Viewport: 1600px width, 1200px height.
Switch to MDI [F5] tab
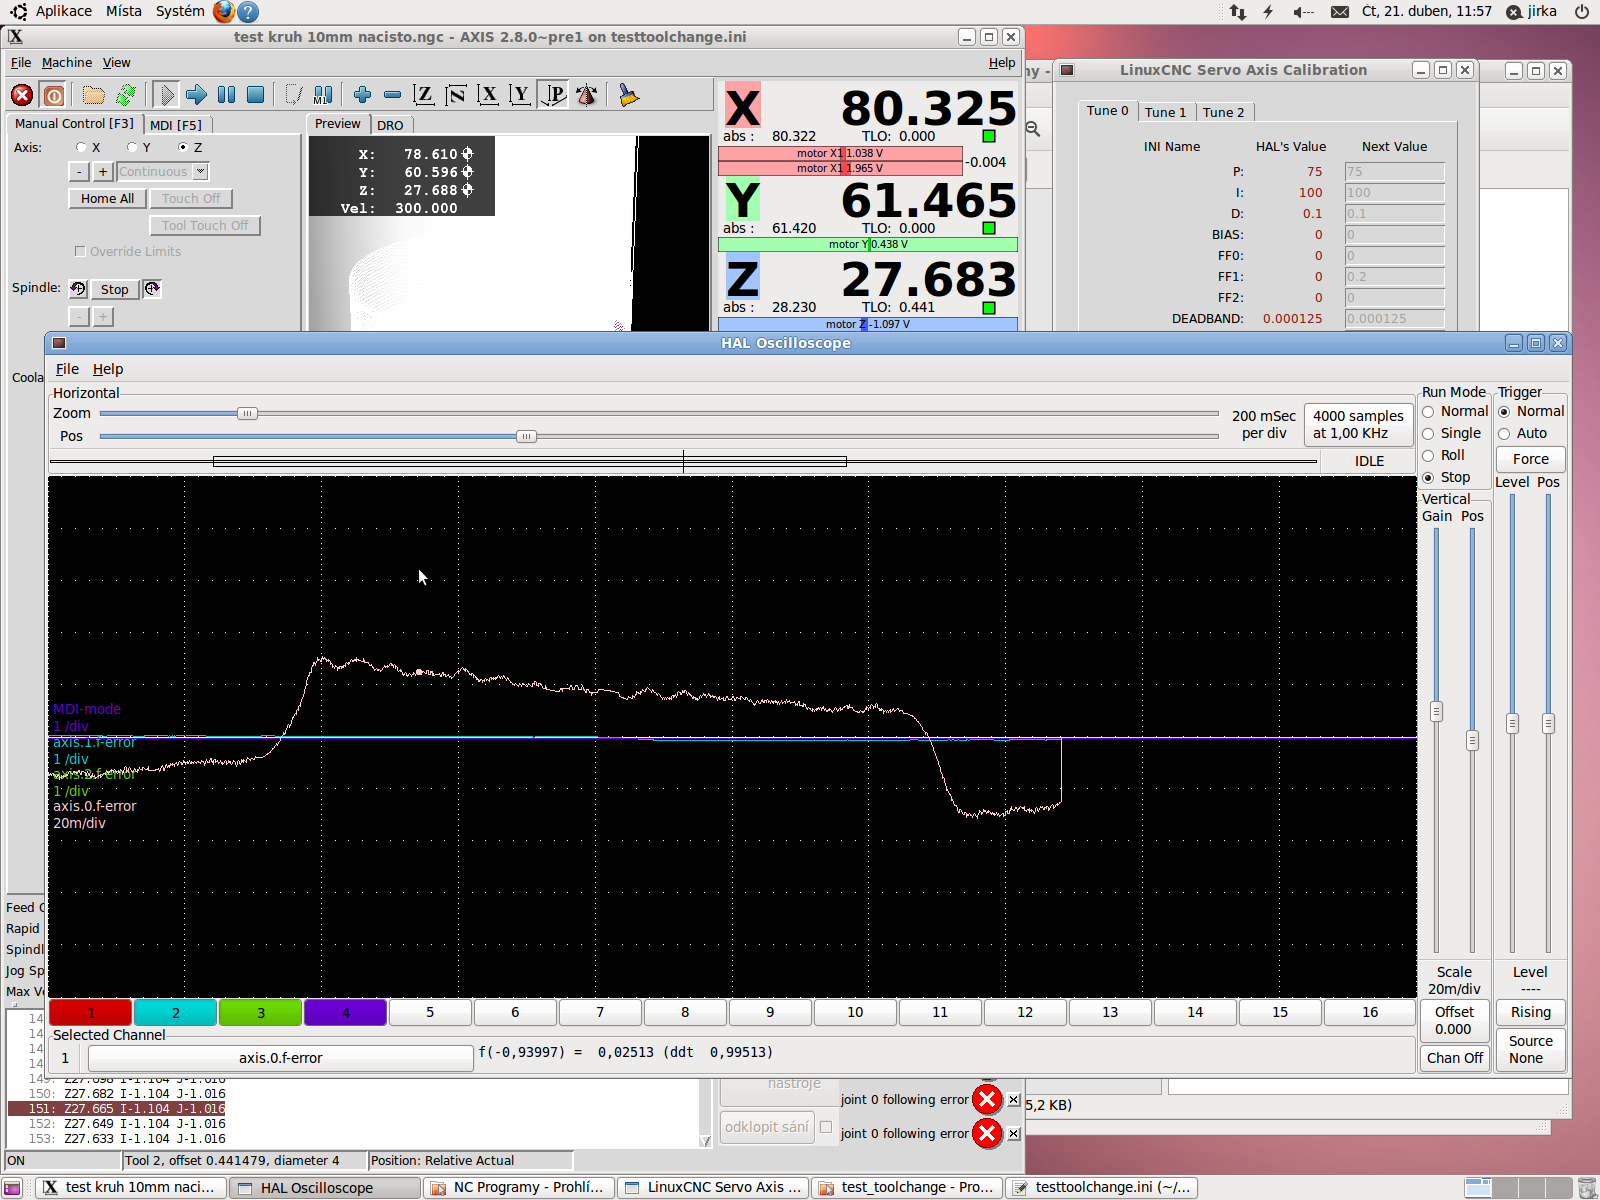176,125
